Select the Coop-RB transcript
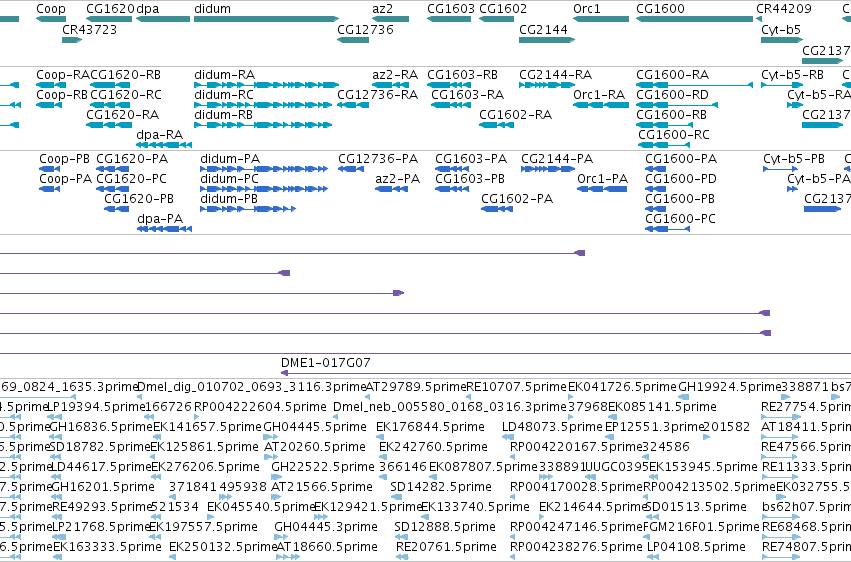This screenshot has height=562, width=851. coord(49,105)
